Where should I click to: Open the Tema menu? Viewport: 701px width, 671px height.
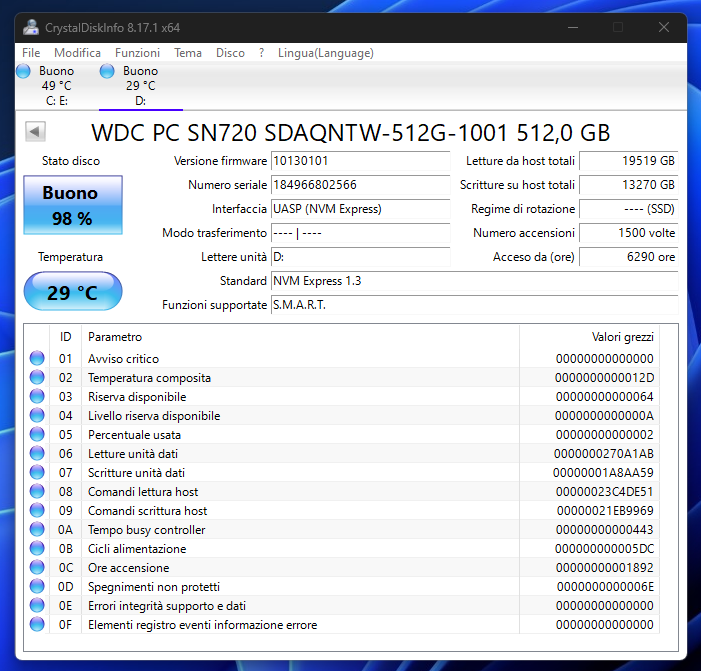[188, 53]
